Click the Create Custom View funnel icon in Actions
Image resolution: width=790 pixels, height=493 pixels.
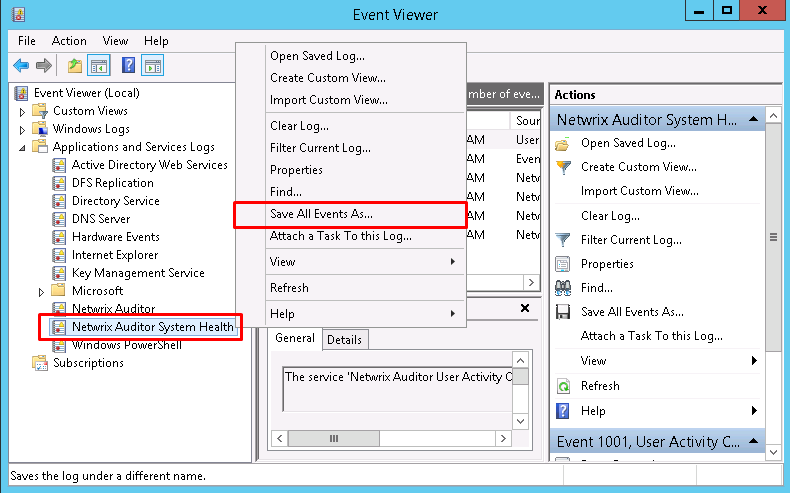pyautogui.click(x=563, y=167)
